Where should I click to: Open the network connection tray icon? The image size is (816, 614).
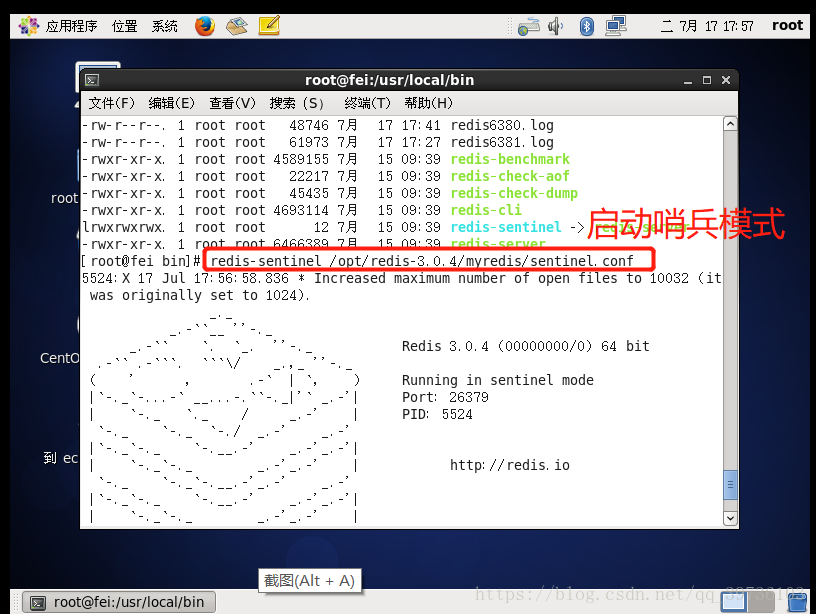tap(616, 26)
